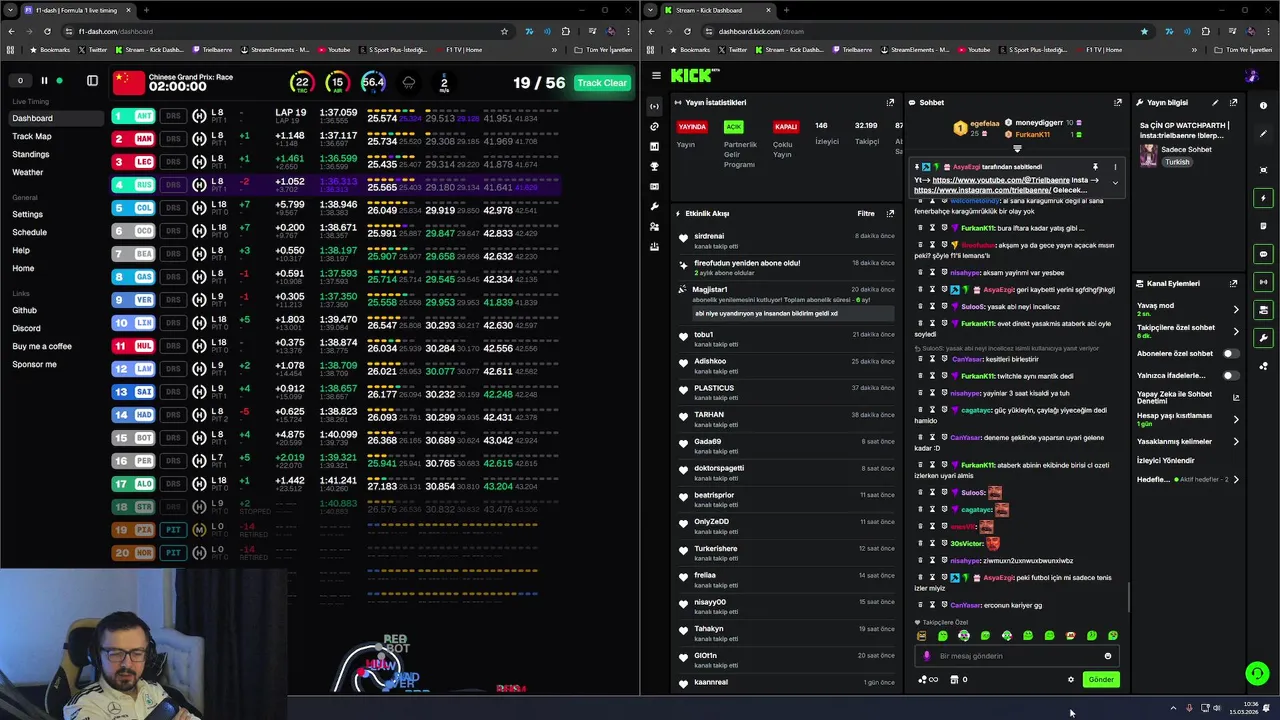Open Weather in f1-dash sidebar

28,172
